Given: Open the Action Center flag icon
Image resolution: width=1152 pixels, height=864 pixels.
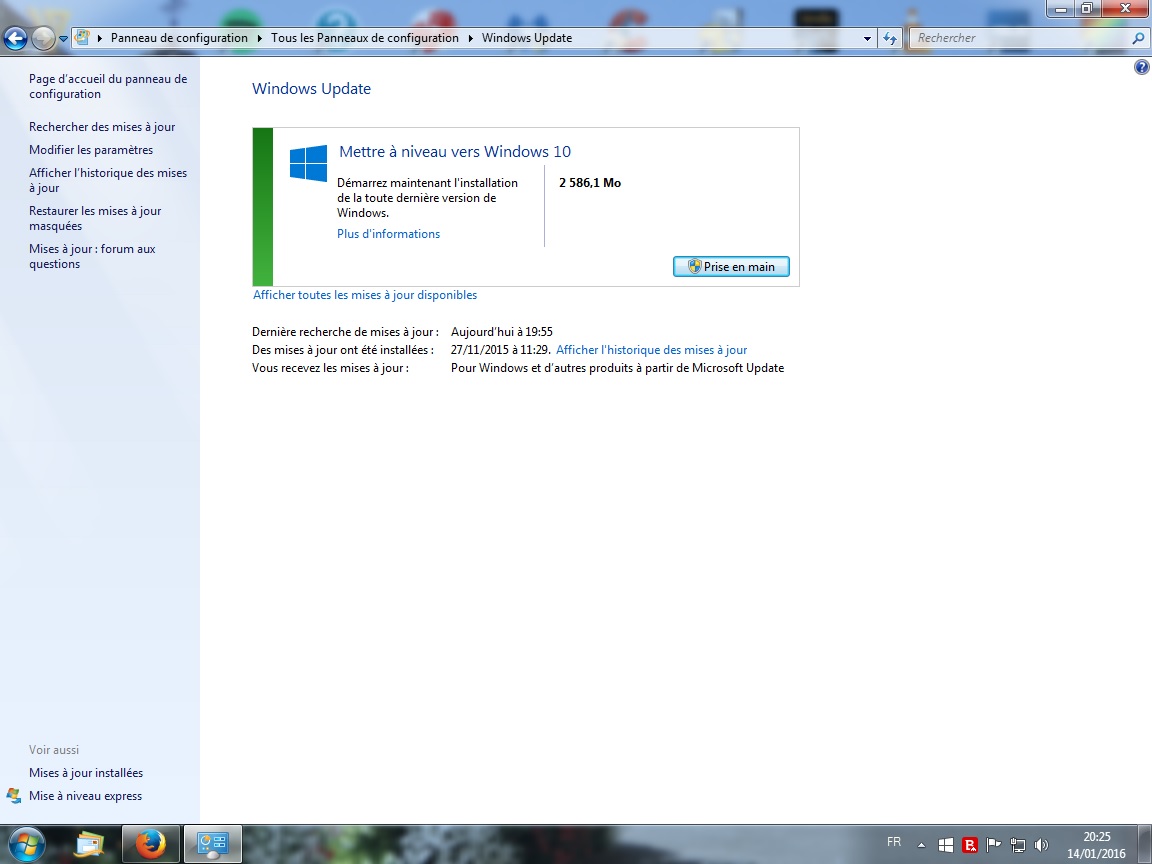Looking at the screenshot, I should (993, 845).
